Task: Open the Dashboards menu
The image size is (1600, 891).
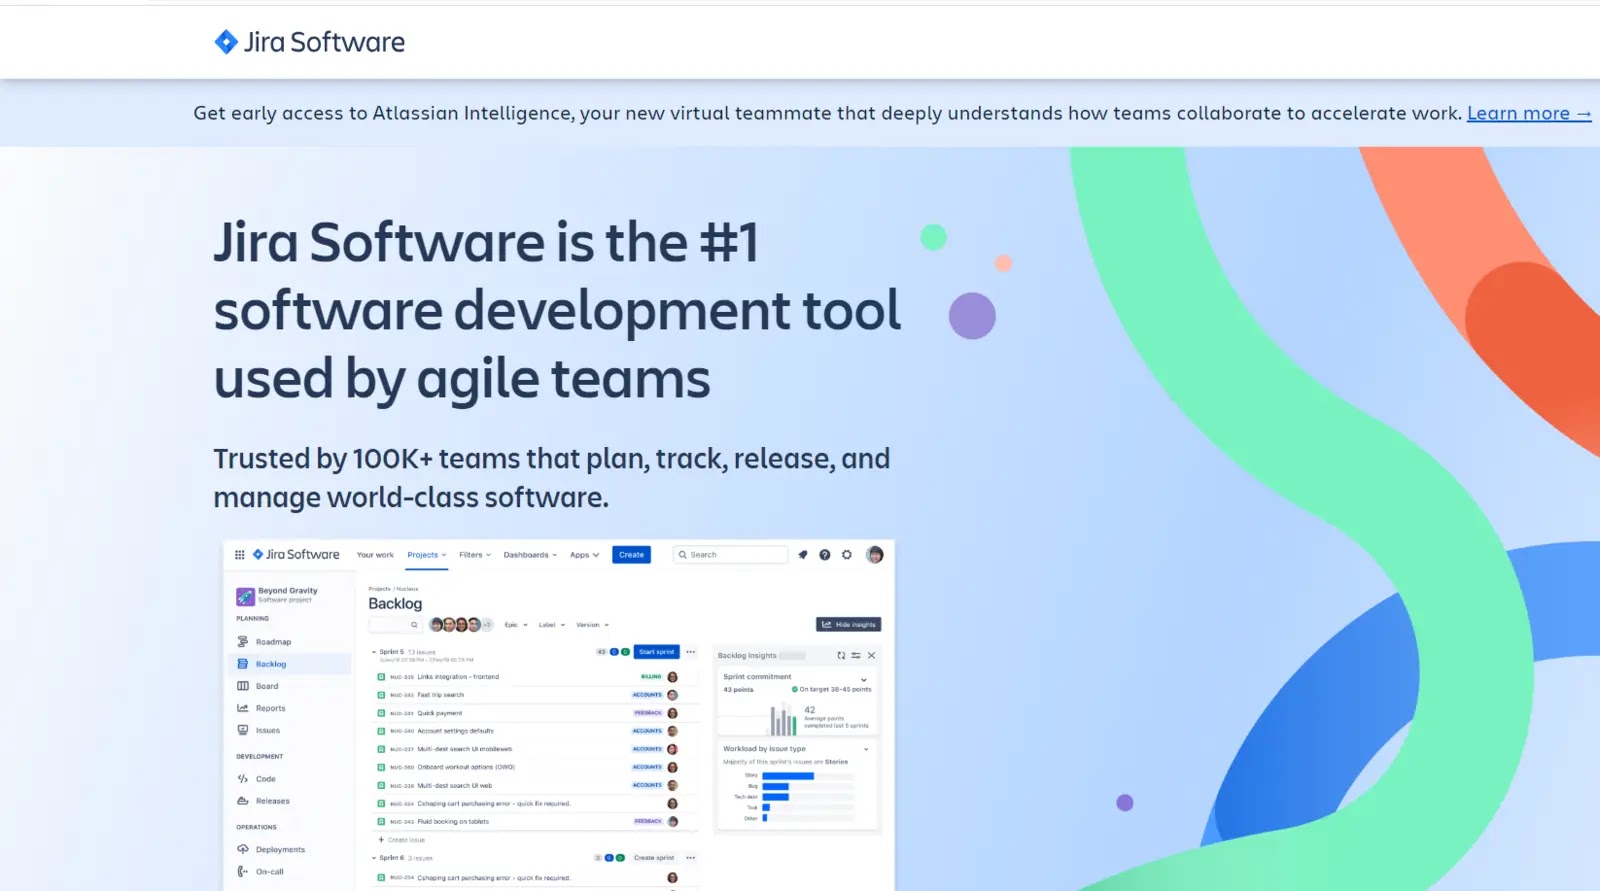Action: 530,555
